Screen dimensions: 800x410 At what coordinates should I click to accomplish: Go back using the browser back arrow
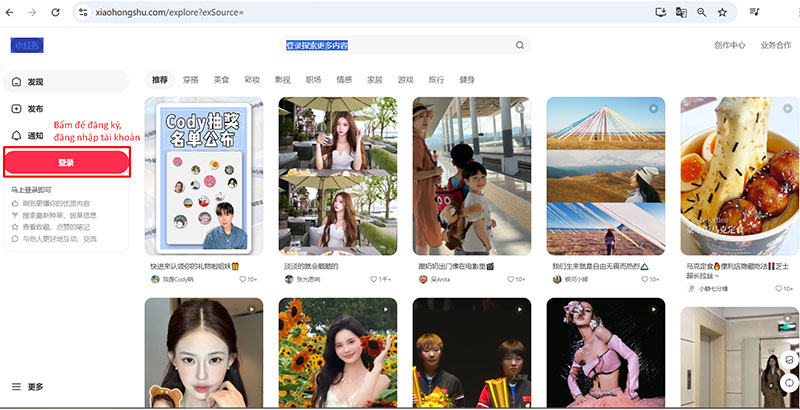9,12
